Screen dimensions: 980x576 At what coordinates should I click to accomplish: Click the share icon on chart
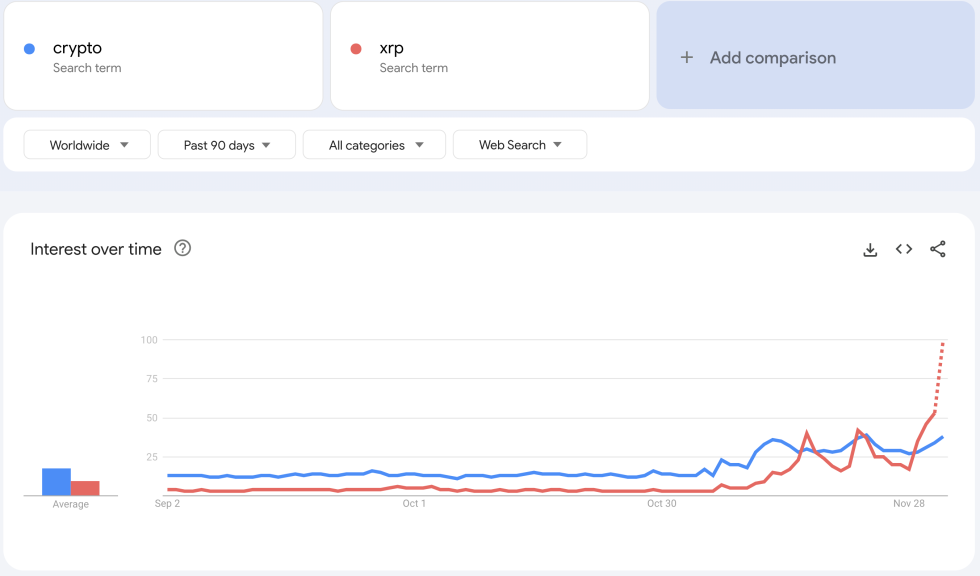pyautogui.click(x=938, y=250)
